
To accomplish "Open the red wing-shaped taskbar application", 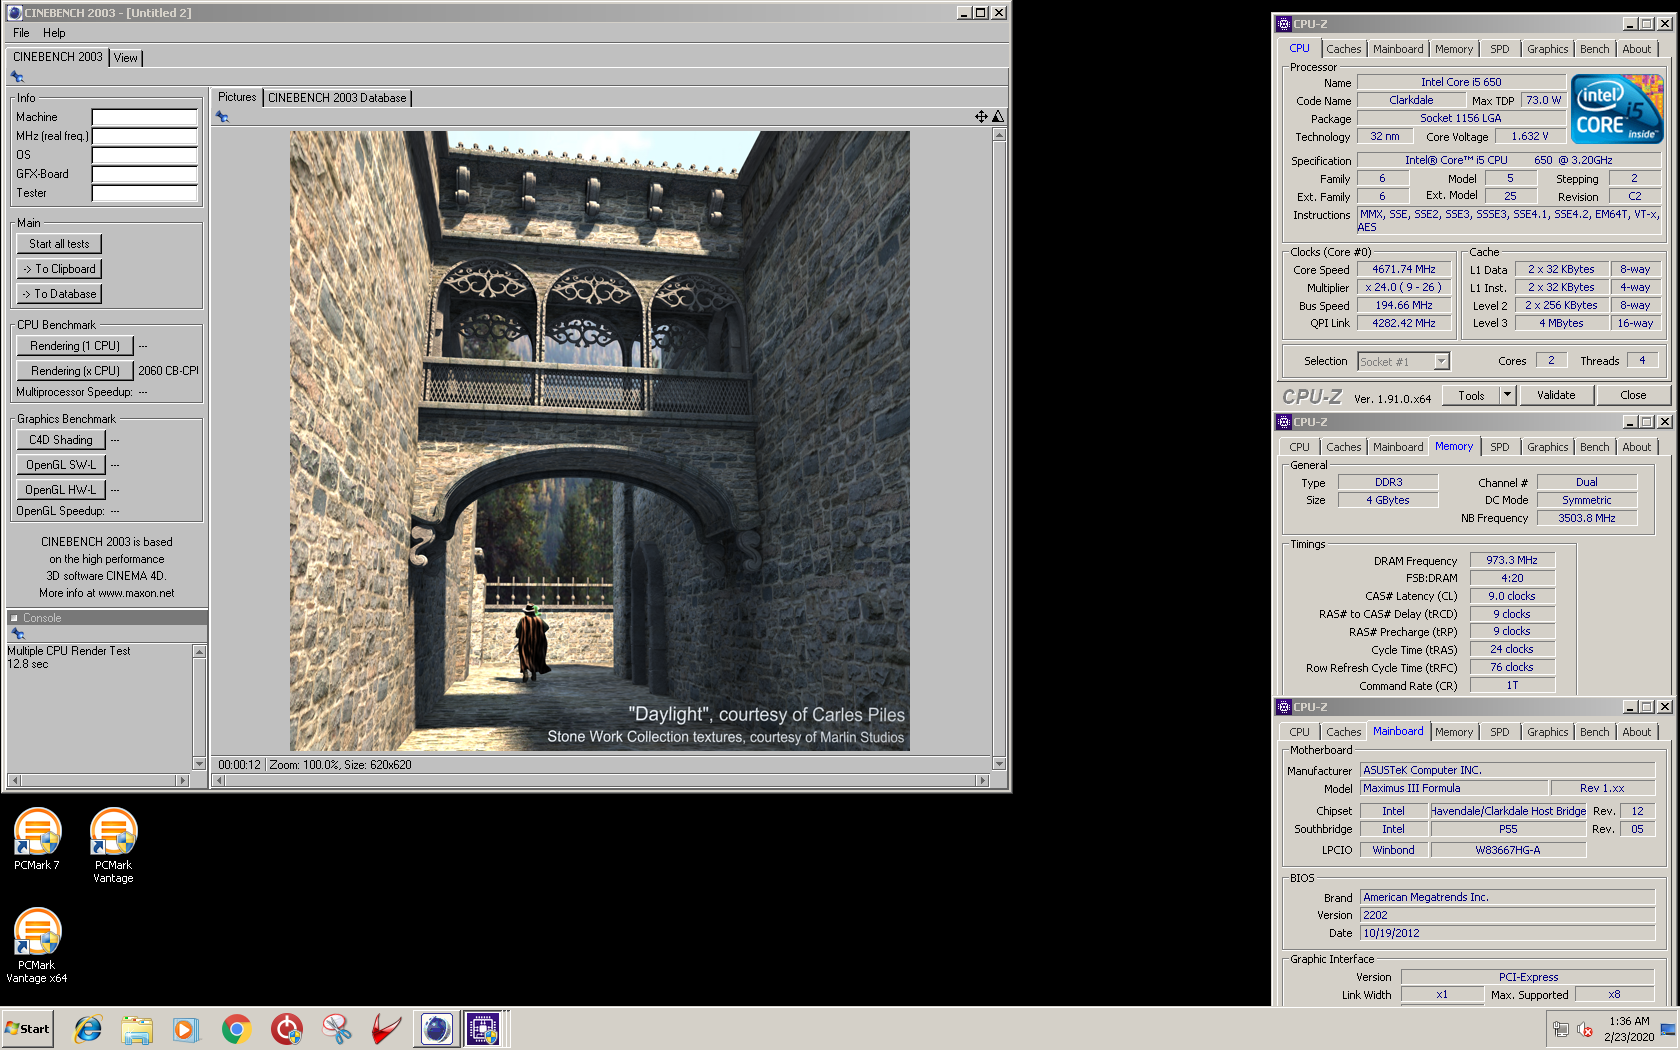I will (x=386, y=1029).
